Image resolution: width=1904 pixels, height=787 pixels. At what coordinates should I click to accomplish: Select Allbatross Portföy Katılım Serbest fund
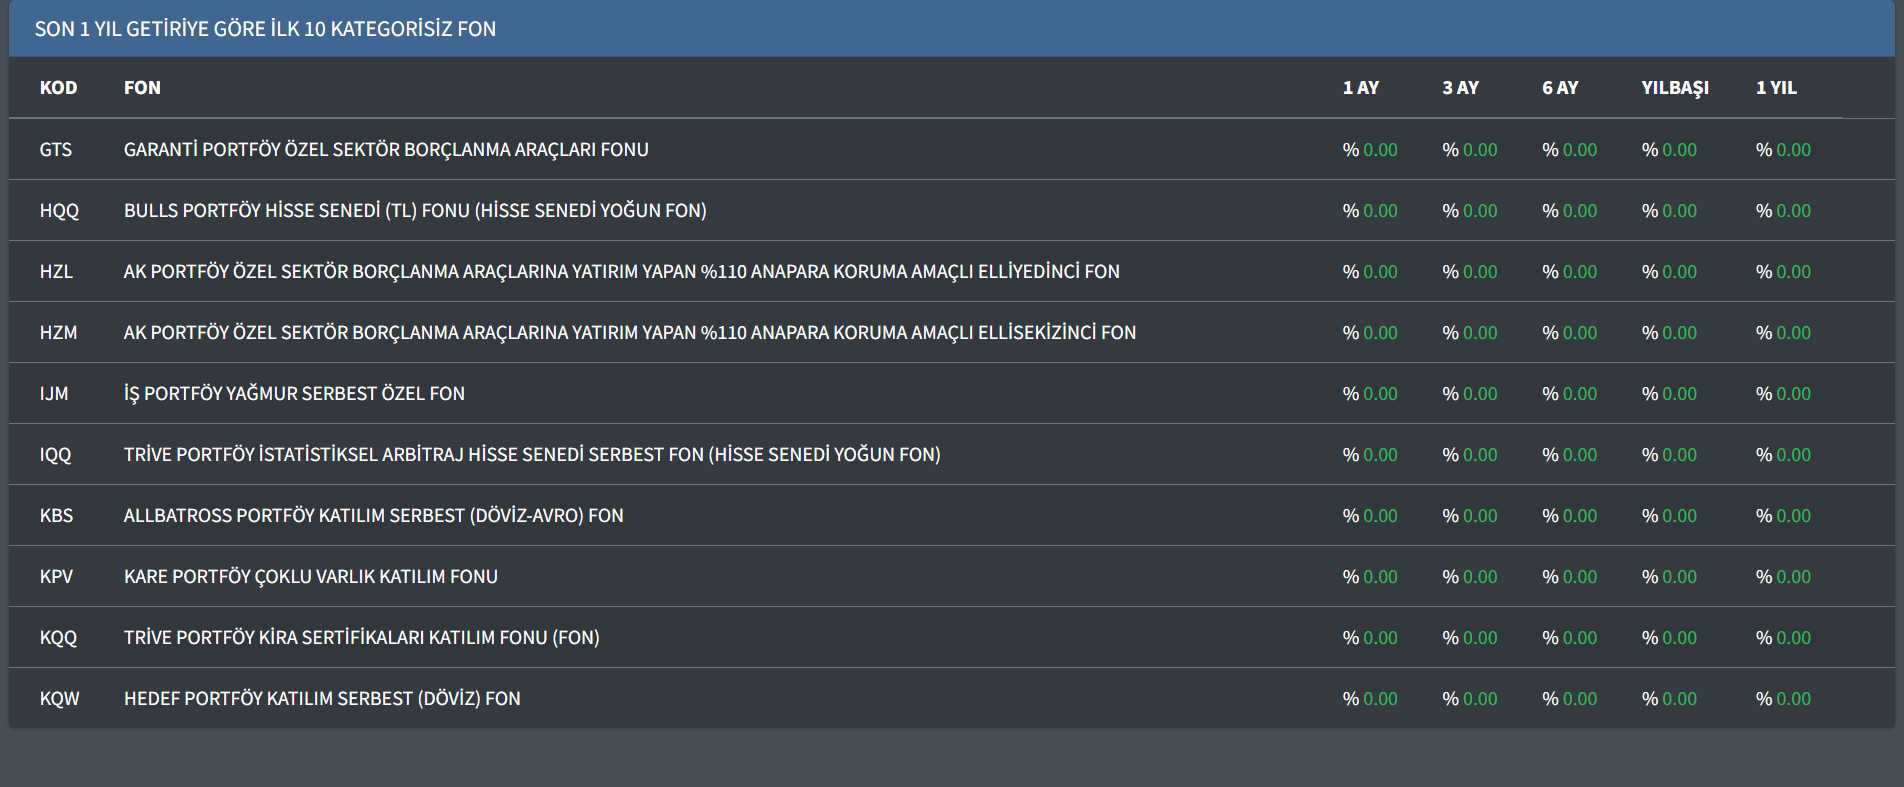coord(373,516)
